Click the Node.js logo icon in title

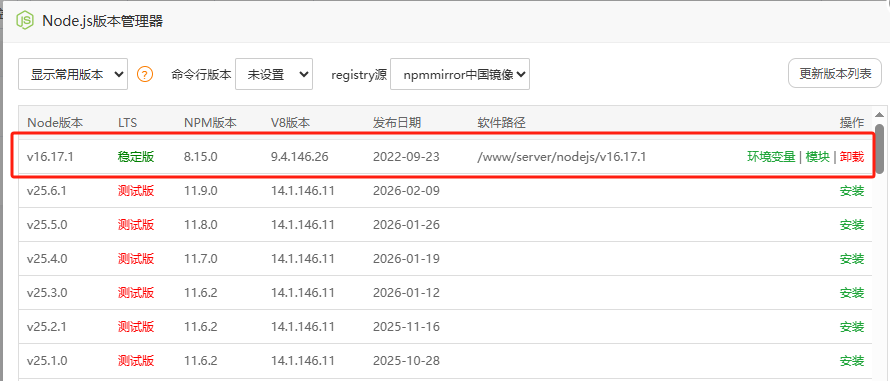(x=25, y=21)
